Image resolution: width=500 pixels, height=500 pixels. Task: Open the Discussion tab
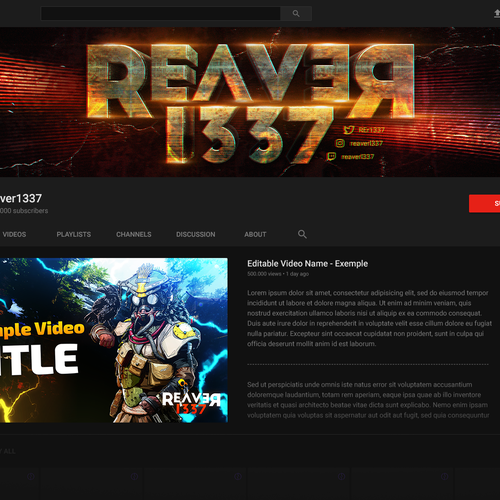196,234
